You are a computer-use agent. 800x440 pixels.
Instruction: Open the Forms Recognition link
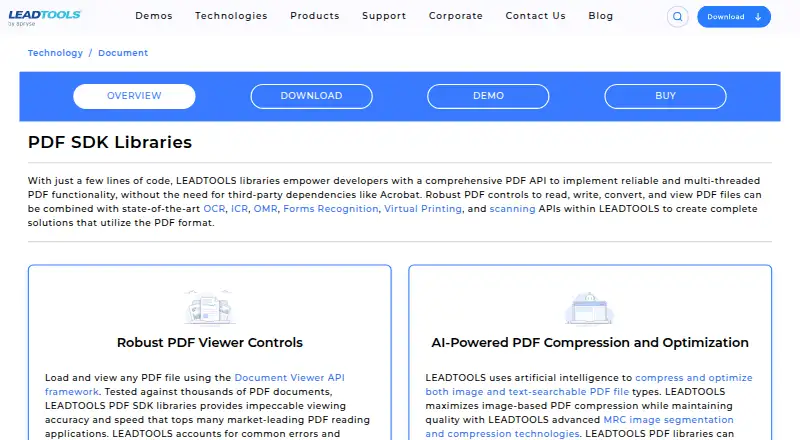pyautogui.click(x=331, y=209)
